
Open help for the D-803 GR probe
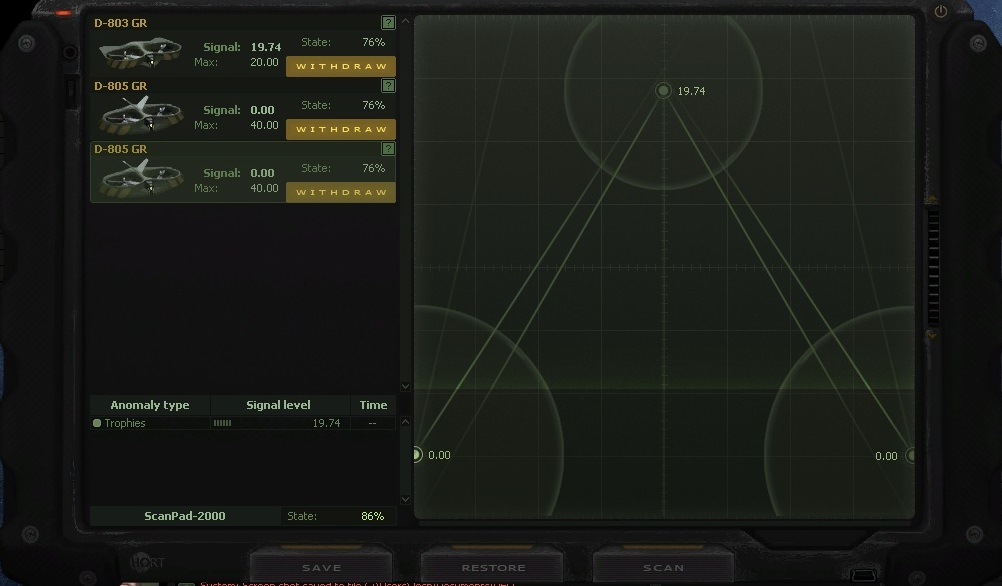tap(388, 23)
